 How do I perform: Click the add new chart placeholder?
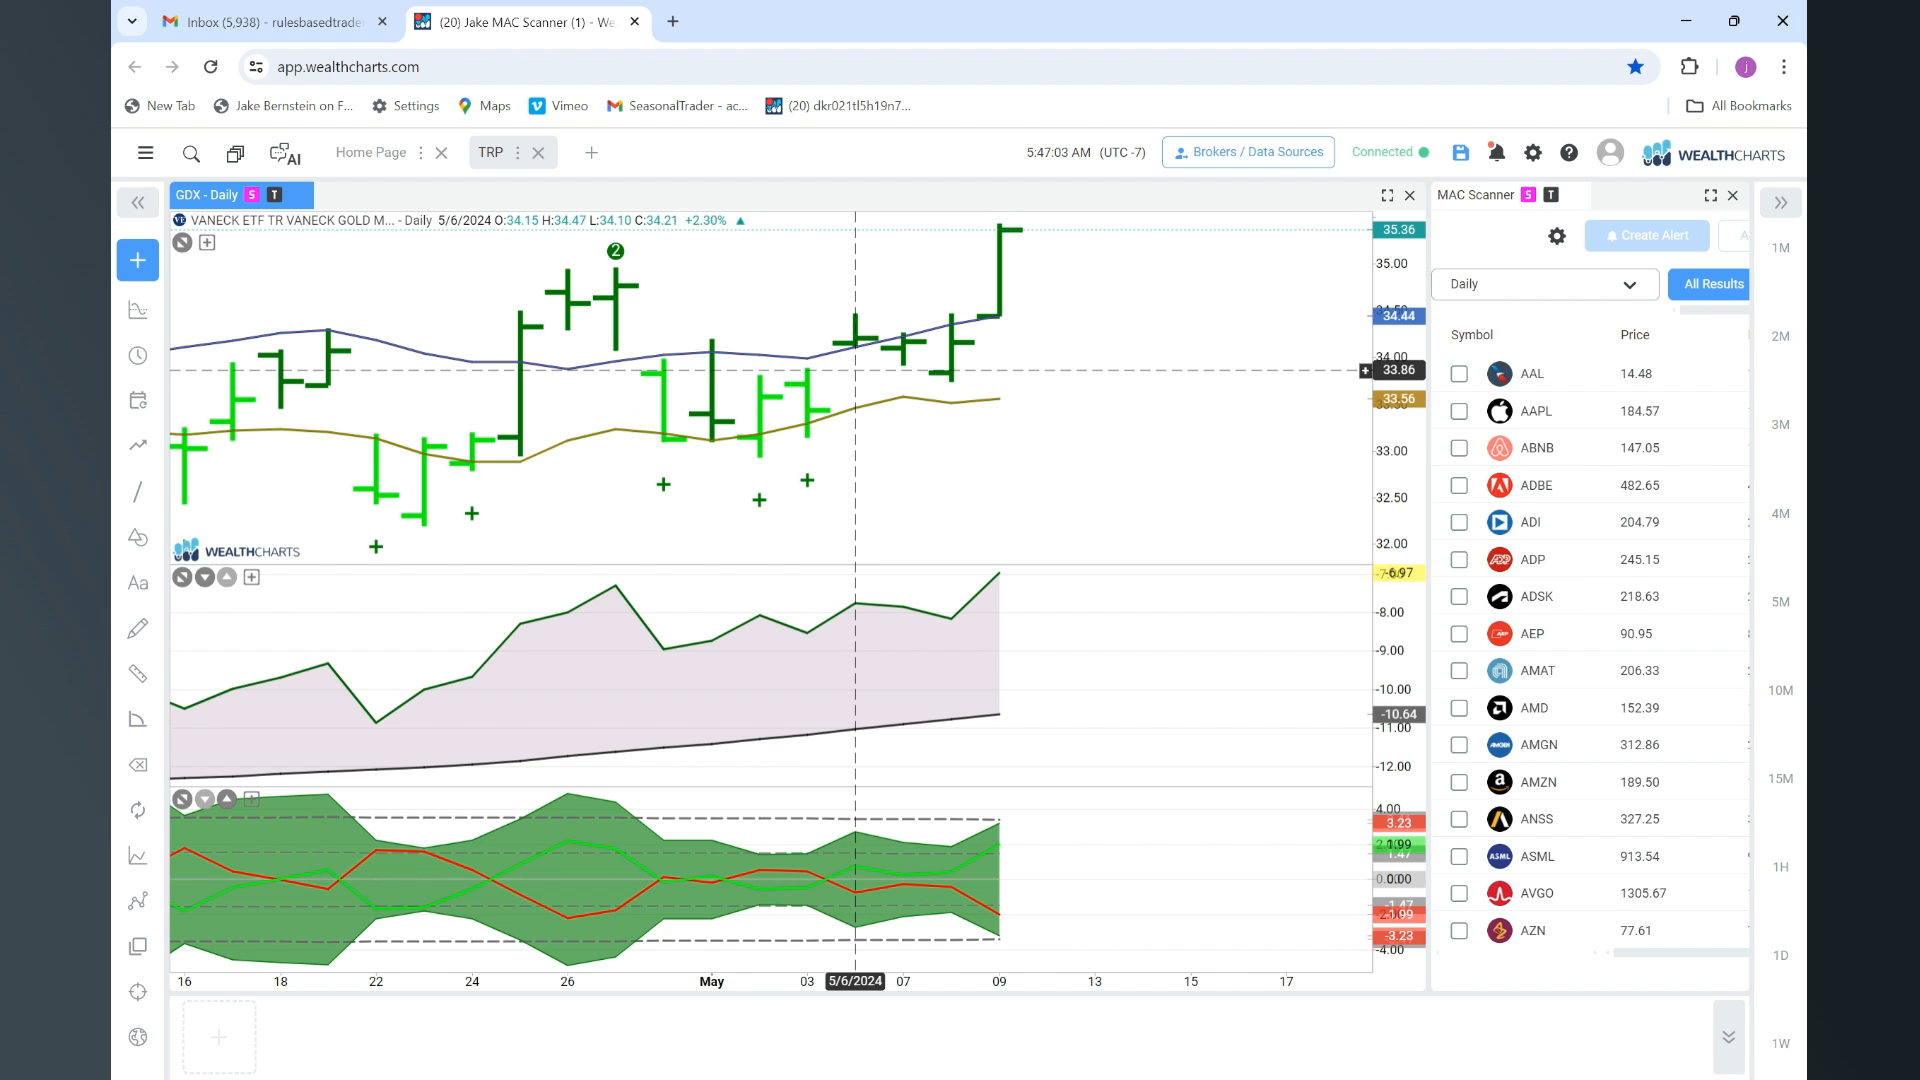click(219, 1037)
